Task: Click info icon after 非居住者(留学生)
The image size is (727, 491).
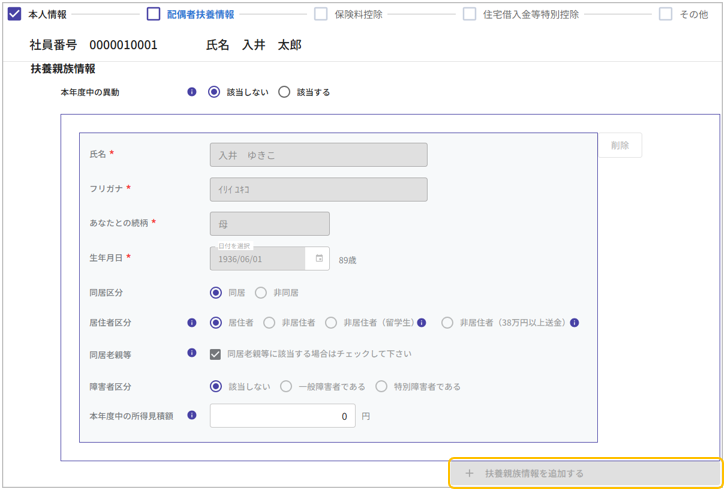Action: 422,323
